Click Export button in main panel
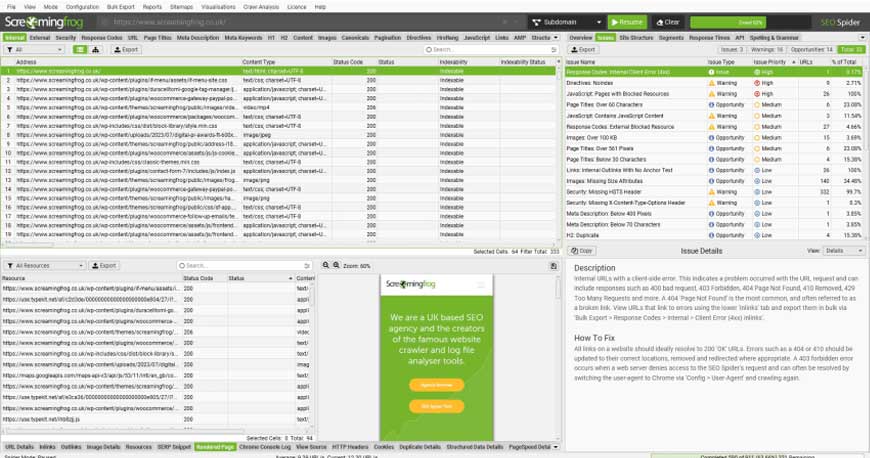870x458 pixels. click(126, 49)
